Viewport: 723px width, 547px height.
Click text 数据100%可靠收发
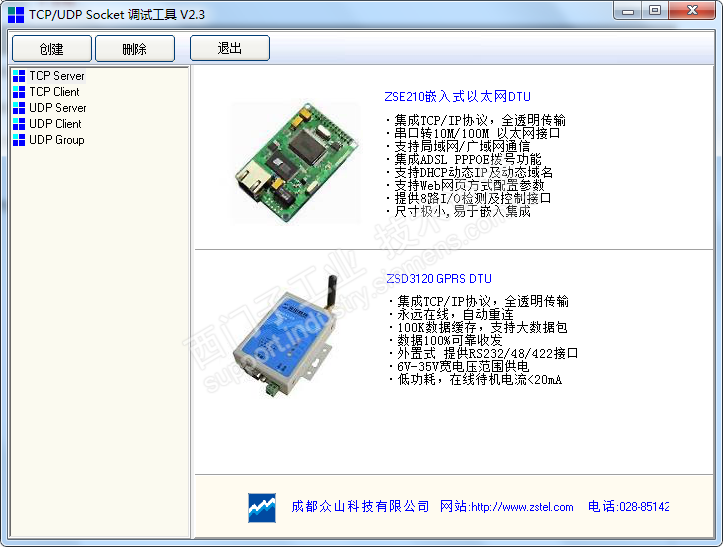450,340
